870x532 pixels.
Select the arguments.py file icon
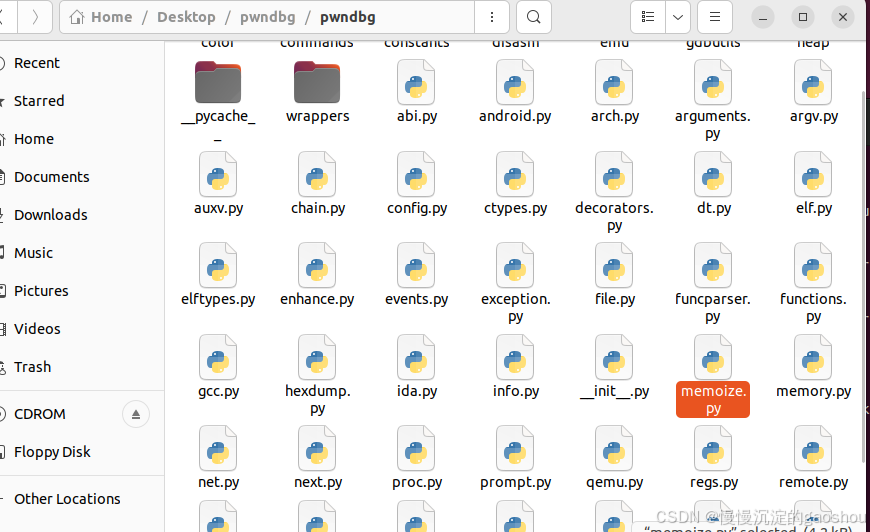click(x=713, y=83)
